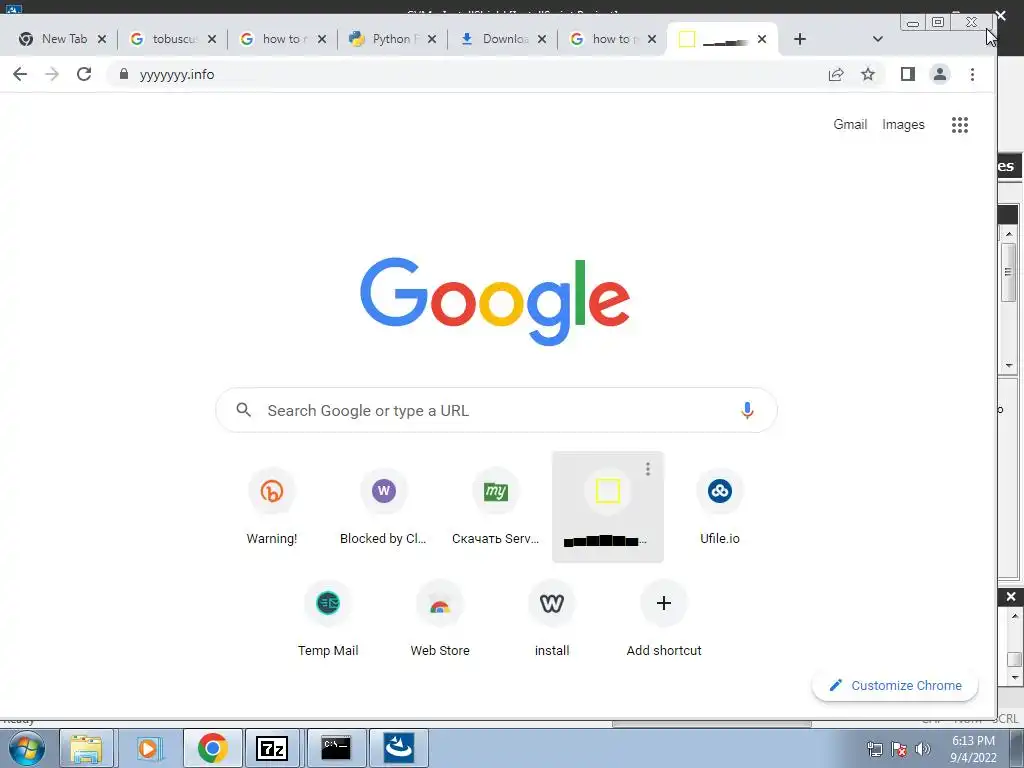This screenshot has height=768, width=1024.
Task: Open the Скачать Serv... shortcut
Action: tap(496, 507)
